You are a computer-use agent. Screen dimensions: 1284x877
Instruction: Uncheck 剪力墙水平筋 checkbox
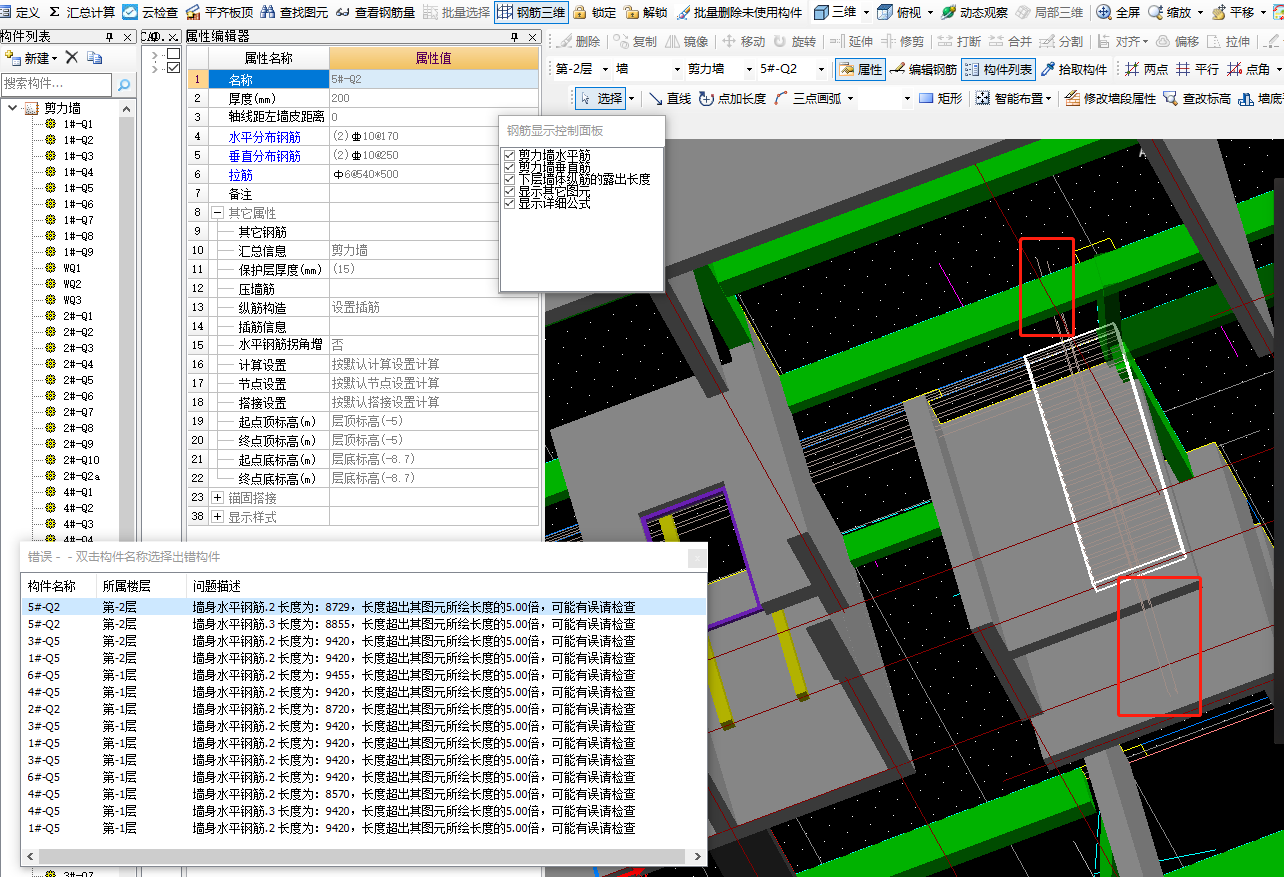510,156
